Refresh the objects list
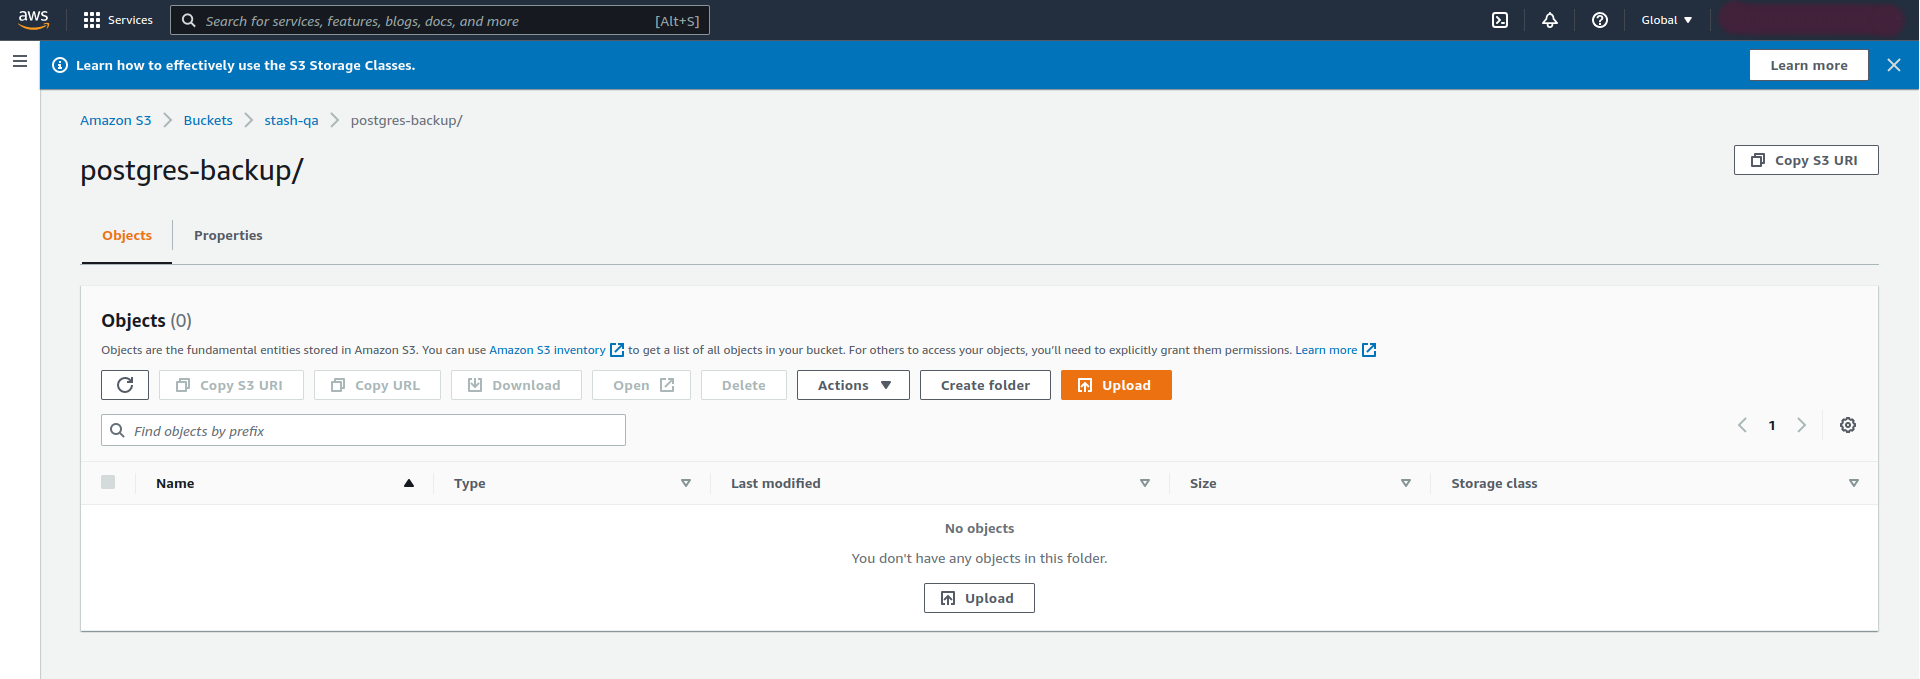 click(x=125, y=385)
